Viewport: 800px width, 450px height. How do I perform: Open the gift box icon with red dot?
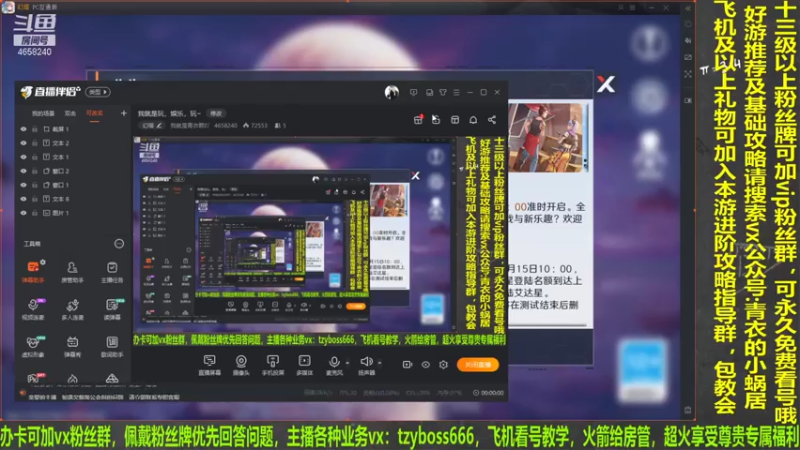tap(418, 119)
